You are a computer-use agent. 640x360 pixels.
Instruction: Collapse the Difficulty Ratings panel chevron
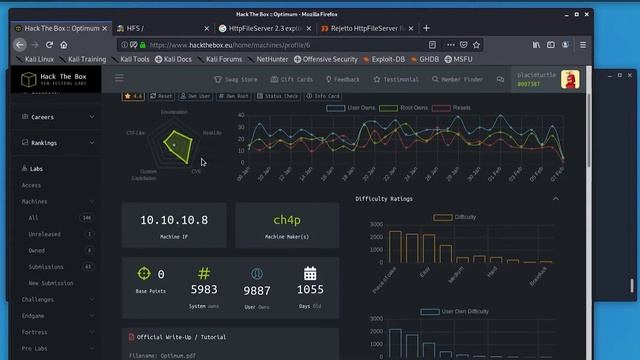tap(556, 199)
